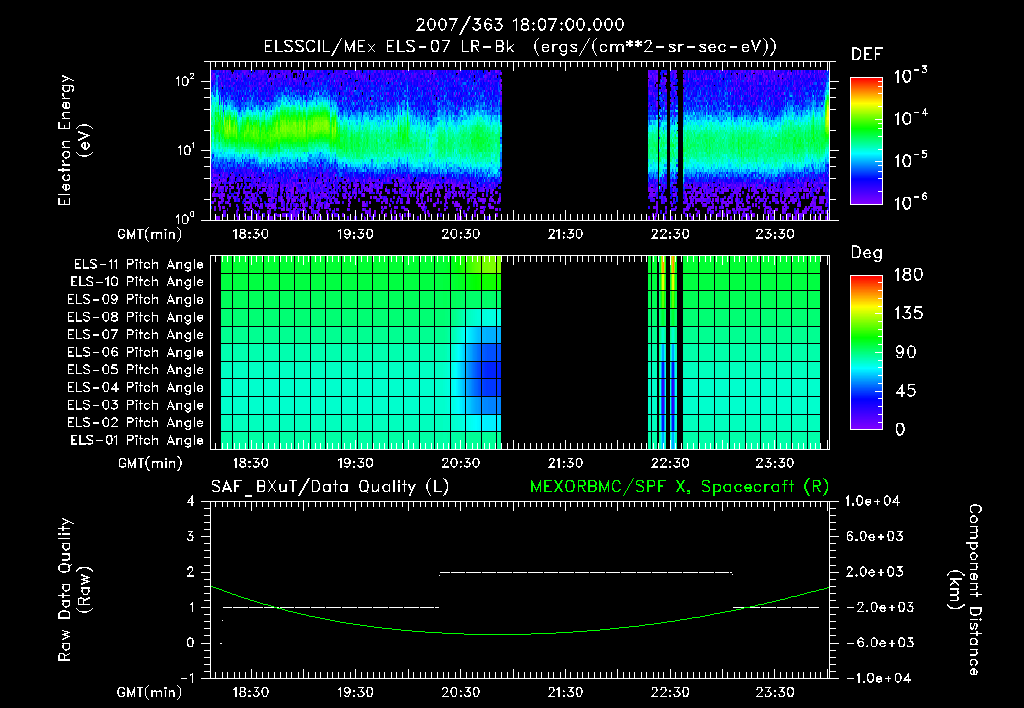Pick the ELS-03 Pitch Angle label
This screenshot has width=1024, height=708.
[136, 406]
